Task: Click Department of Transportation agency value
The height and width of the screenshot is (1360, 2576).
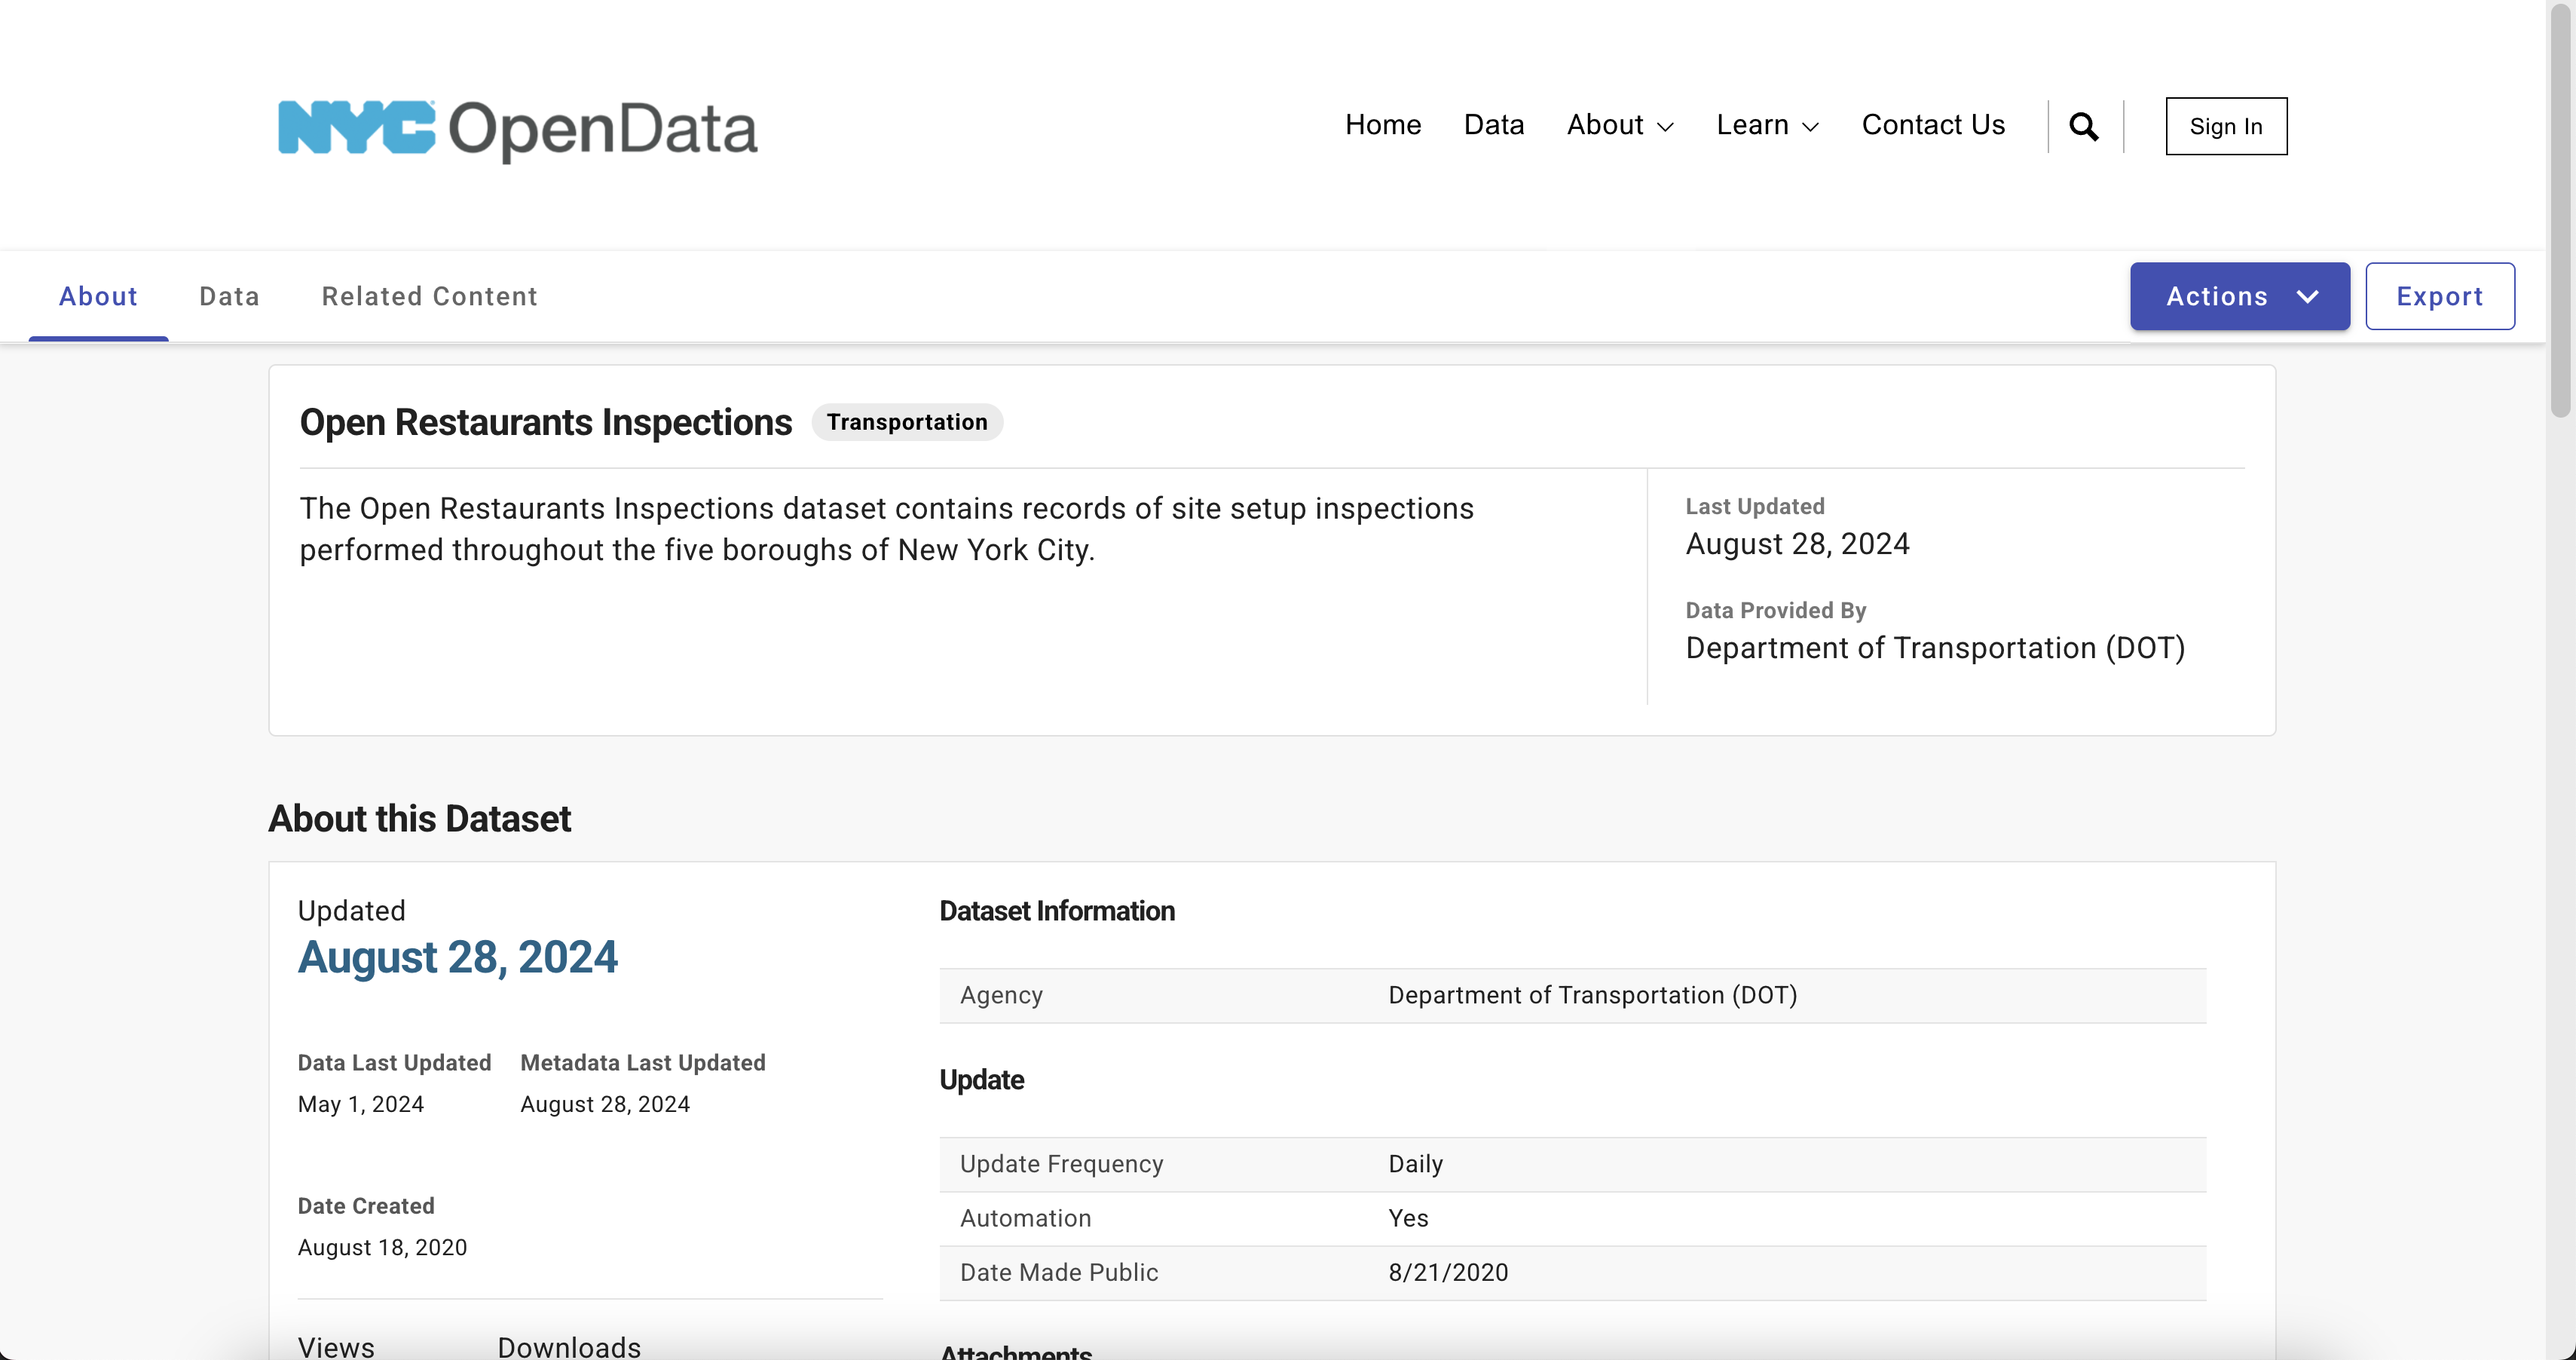Action: click(1592, 995)
